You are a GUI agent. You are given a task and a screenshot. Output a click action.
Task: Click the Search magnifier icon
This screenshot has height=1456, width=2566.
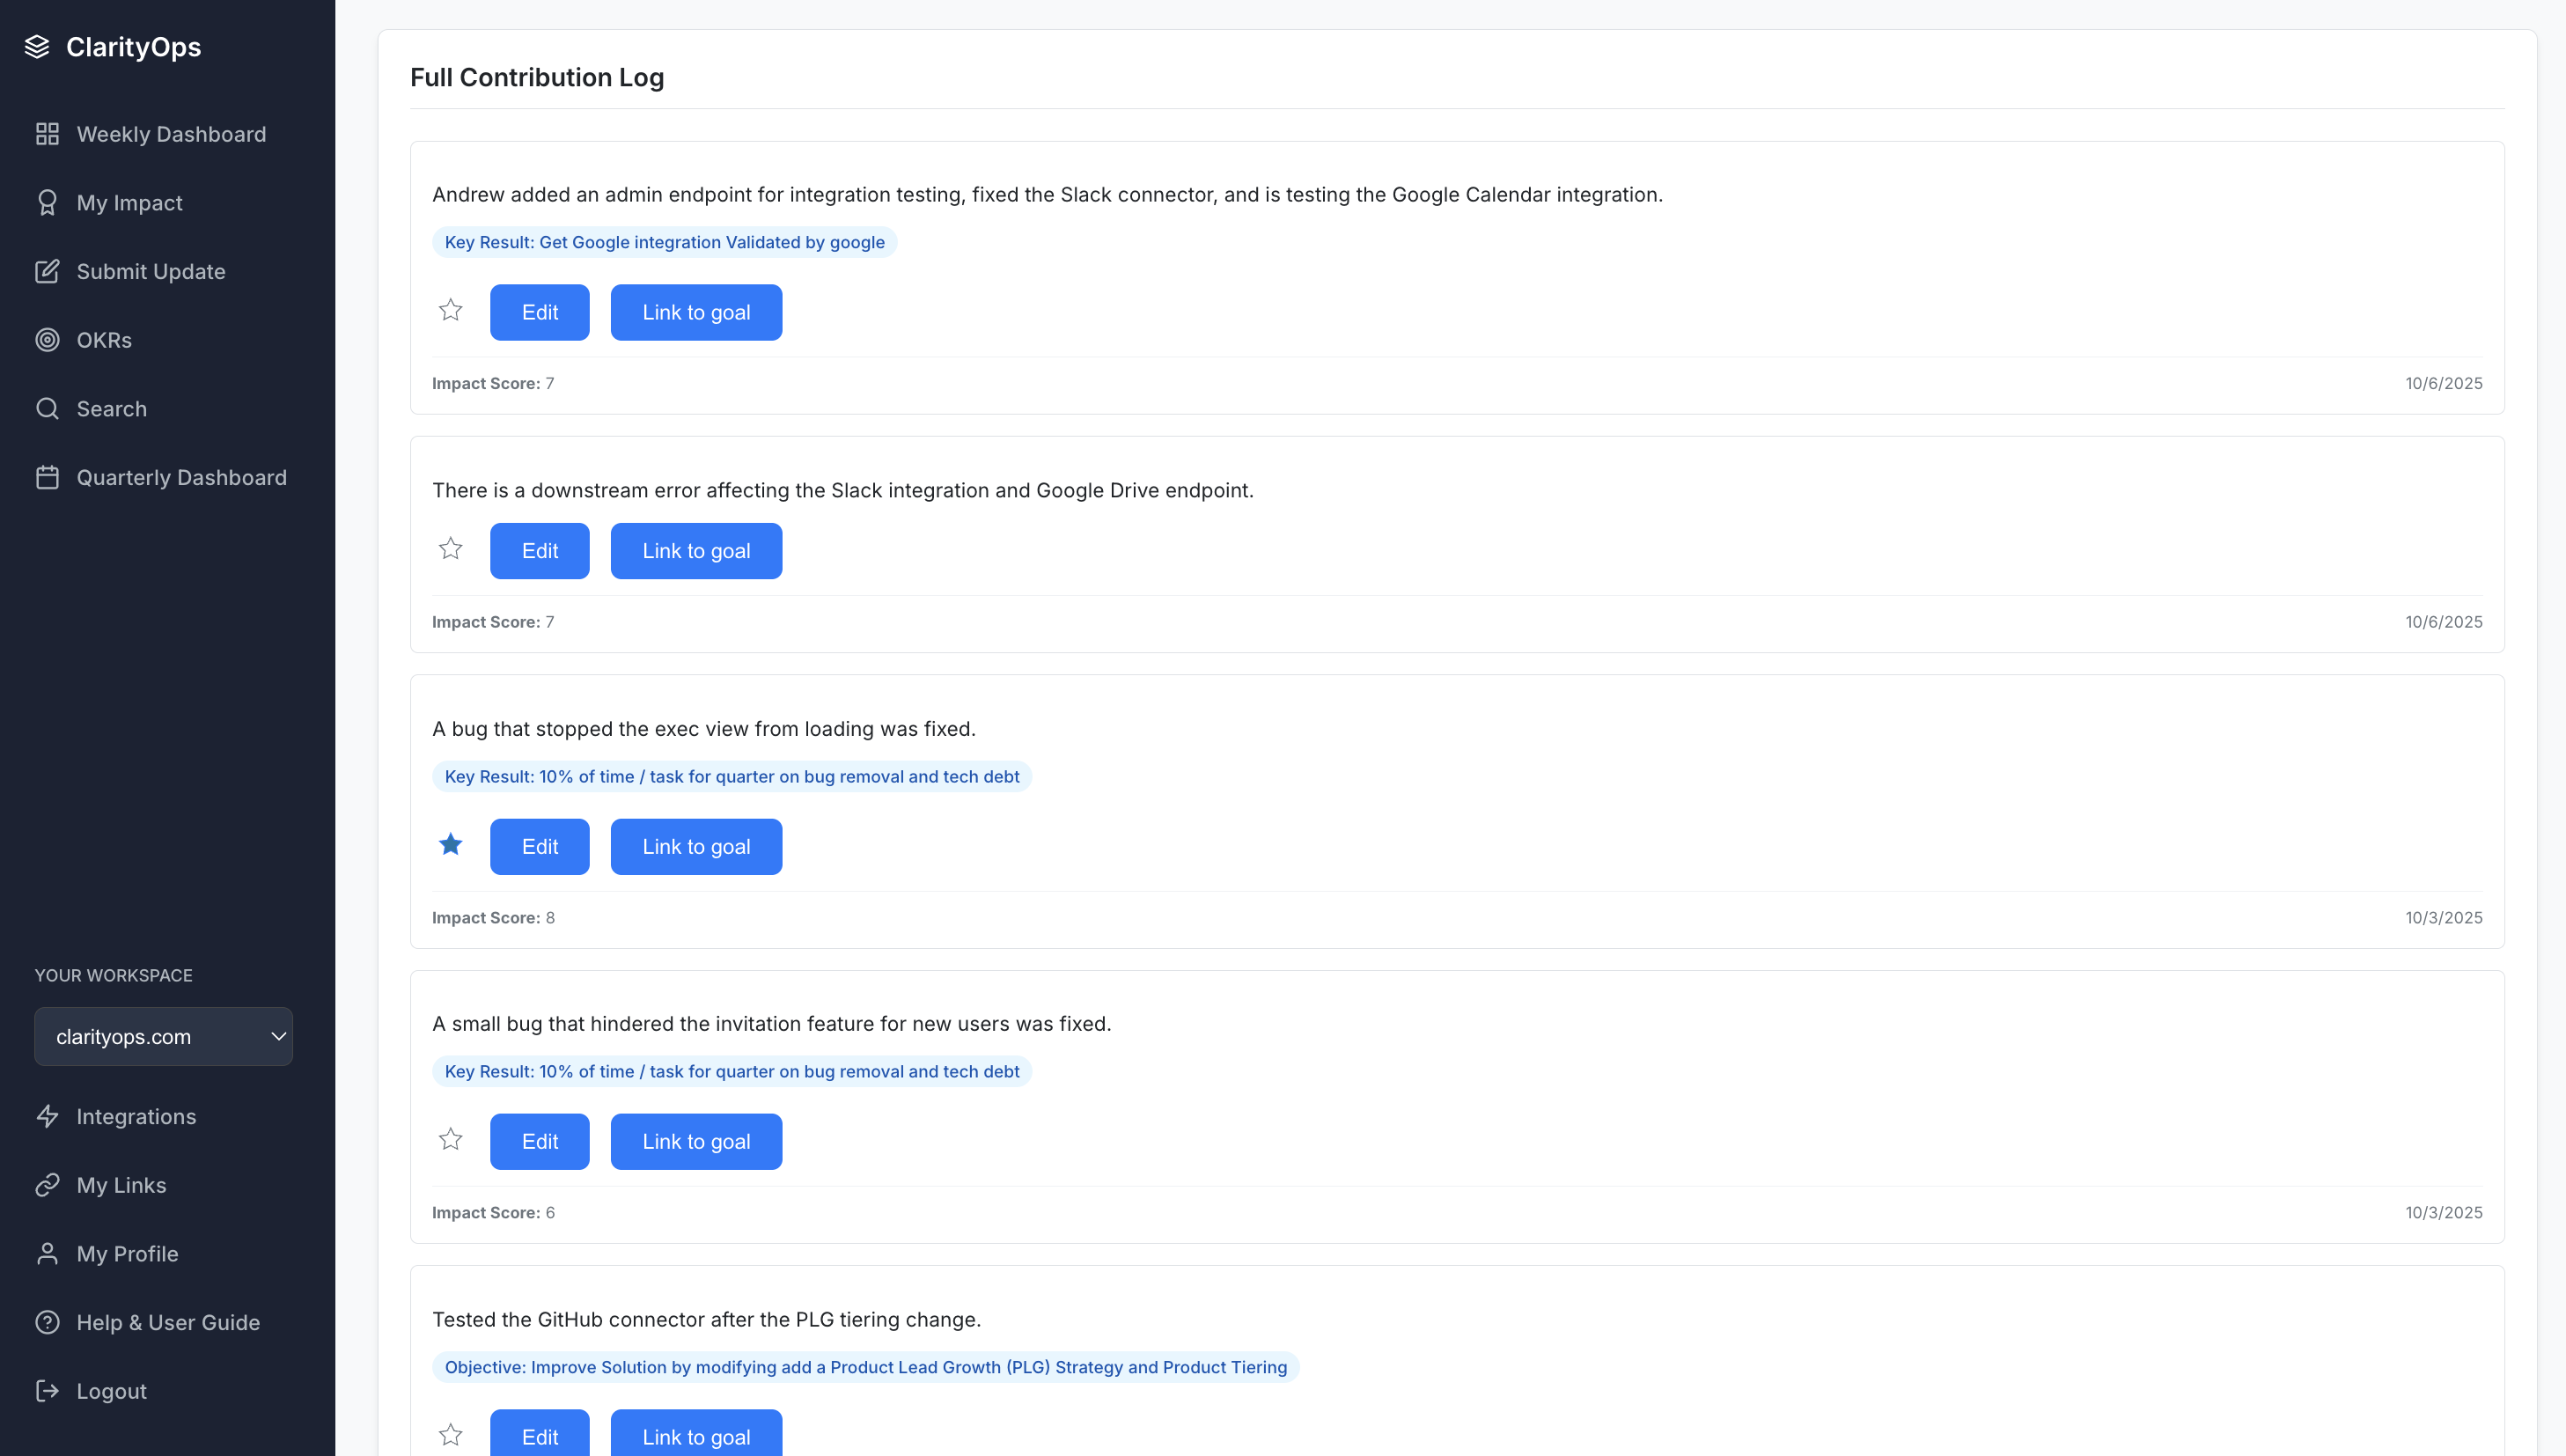47,409
